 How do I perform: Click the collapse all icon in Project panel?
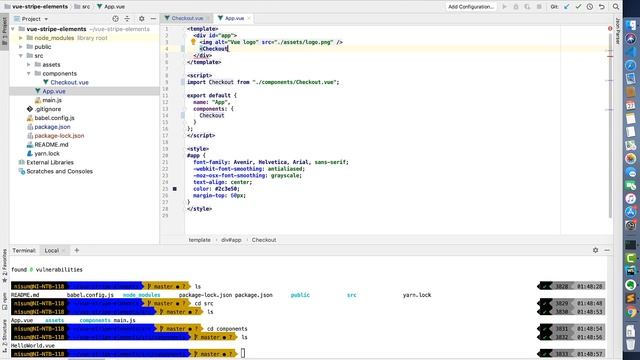[x=127, y=19]
